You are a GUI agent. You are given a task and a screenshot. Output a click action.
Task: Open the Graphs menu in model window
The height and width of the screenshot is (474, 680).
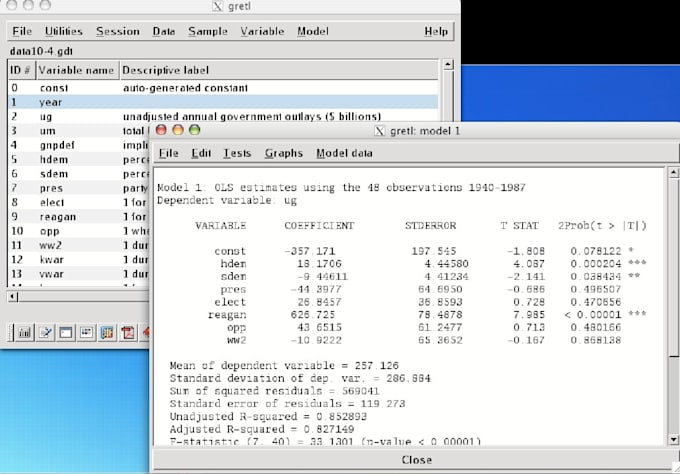[x=283, y=153]
